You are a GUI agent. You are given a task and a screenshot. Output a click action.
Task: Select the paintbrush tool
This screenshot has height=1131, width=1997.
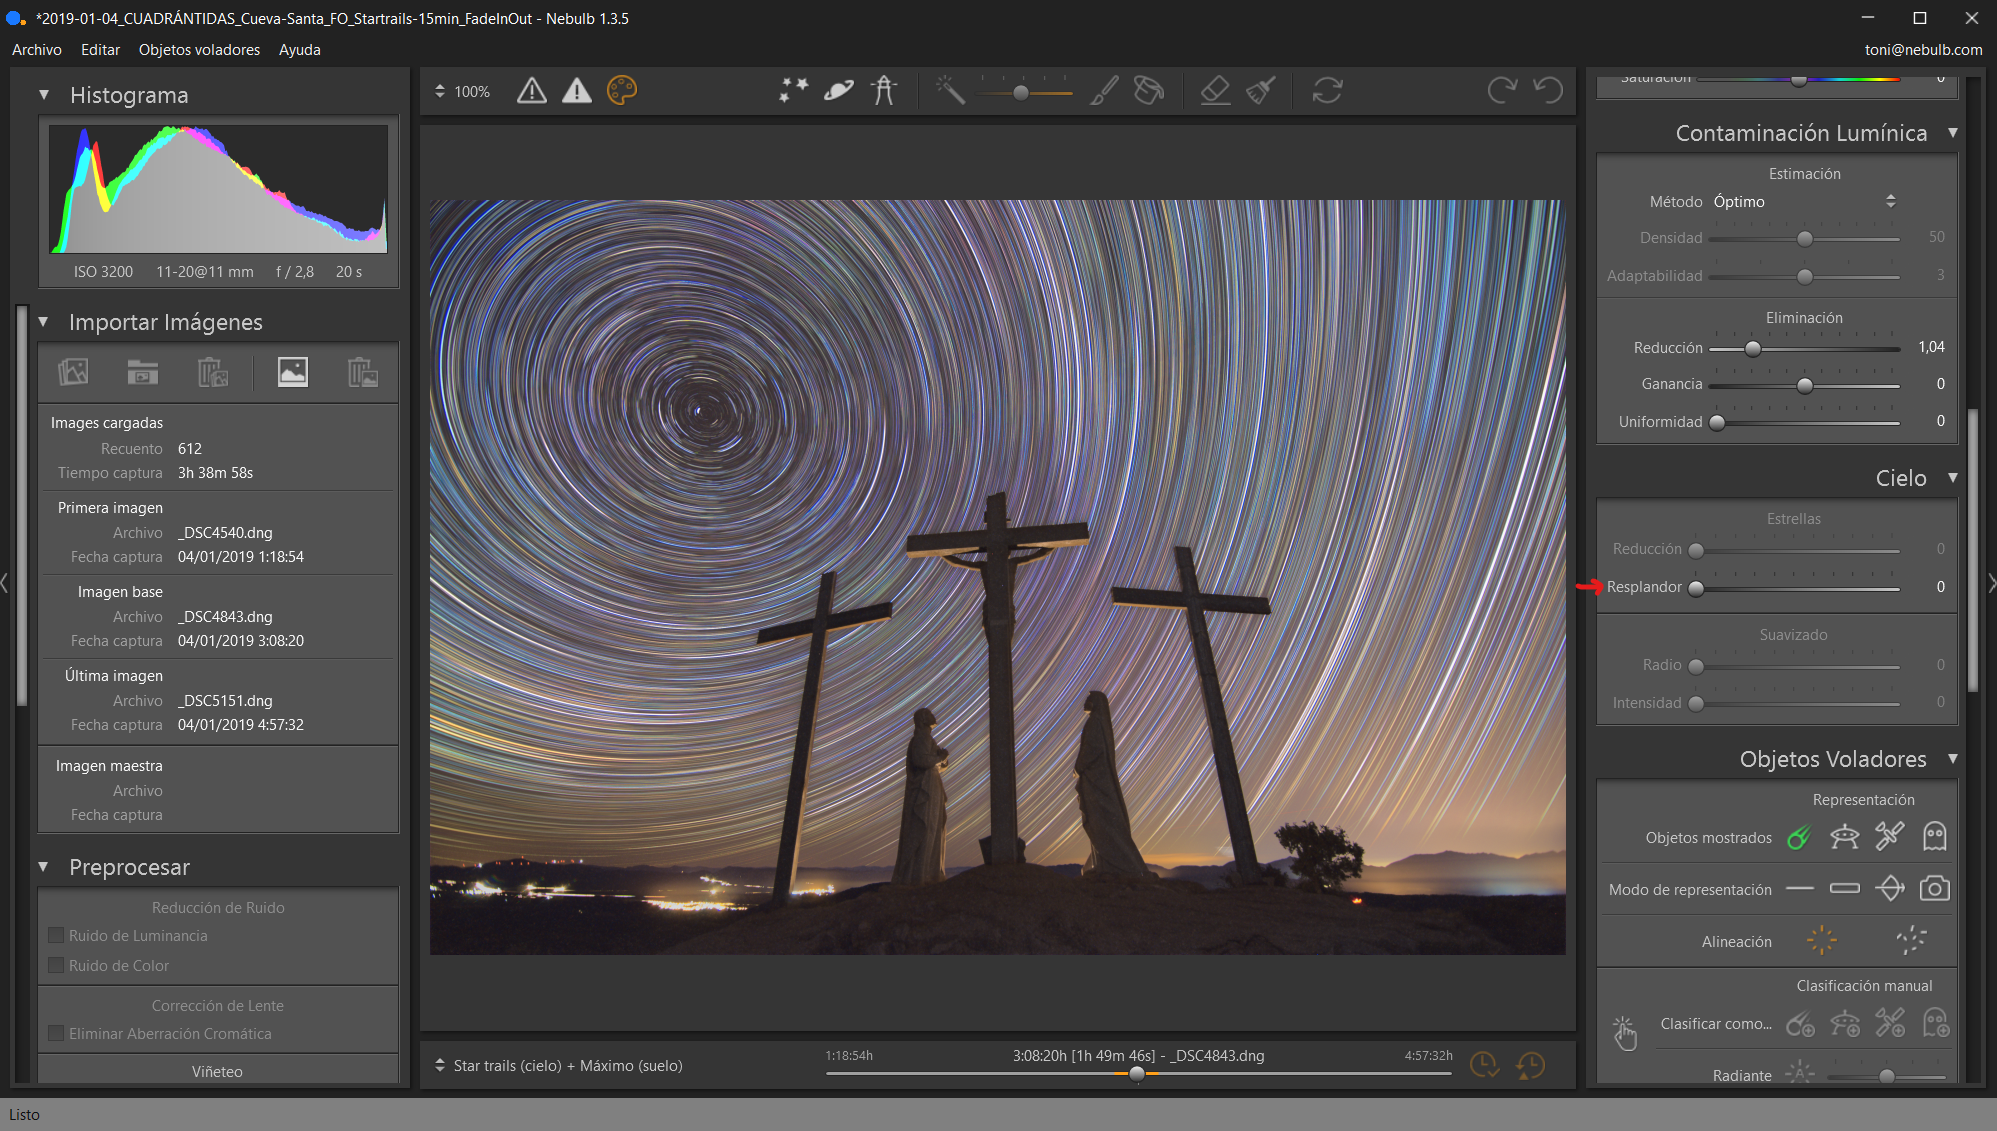[x=1104, y=90]
